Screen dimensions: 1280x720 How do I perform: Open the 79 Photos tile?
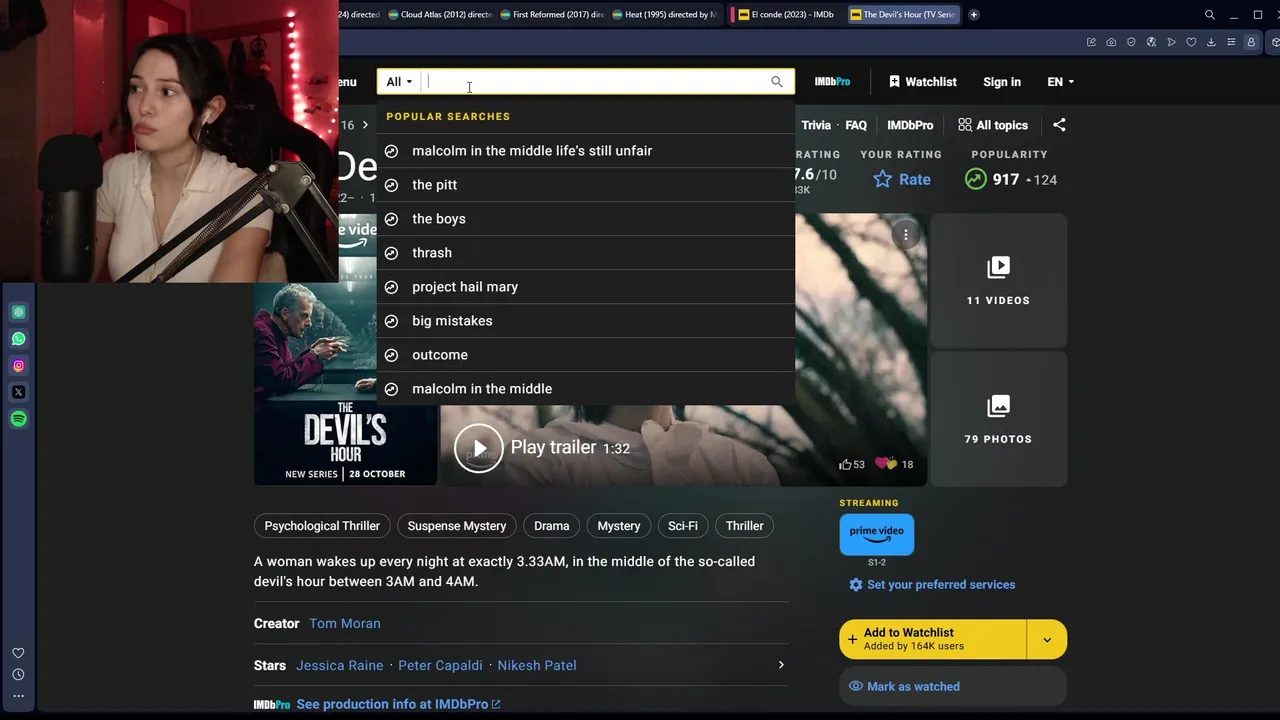coord(998,419)
